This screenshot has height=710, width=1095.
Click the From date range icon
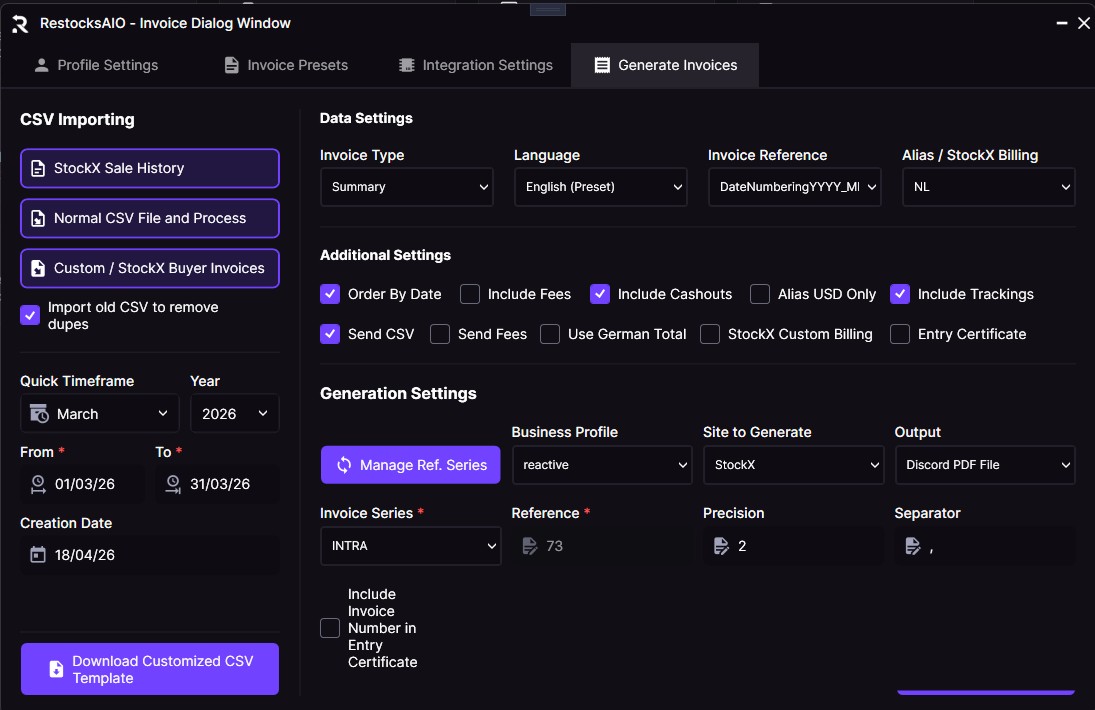tap(38, 484)
